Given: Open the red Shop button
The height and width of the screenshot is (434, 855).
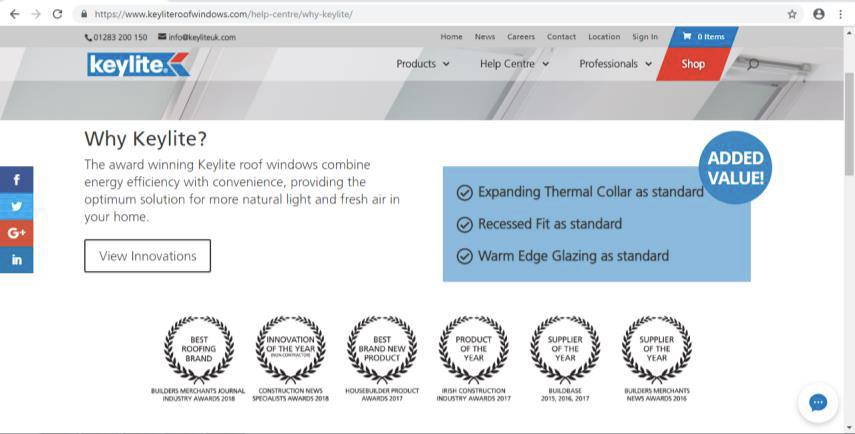Looking at the screenshot, I should pyautogui.click(x=693, y=64).
